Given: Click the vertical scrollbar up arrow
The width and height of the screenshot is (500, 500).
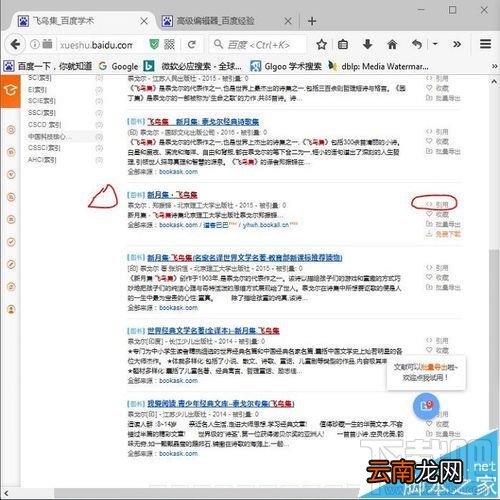Looking at the screenshot, I should pyautogui.click(x=494, y=81).
